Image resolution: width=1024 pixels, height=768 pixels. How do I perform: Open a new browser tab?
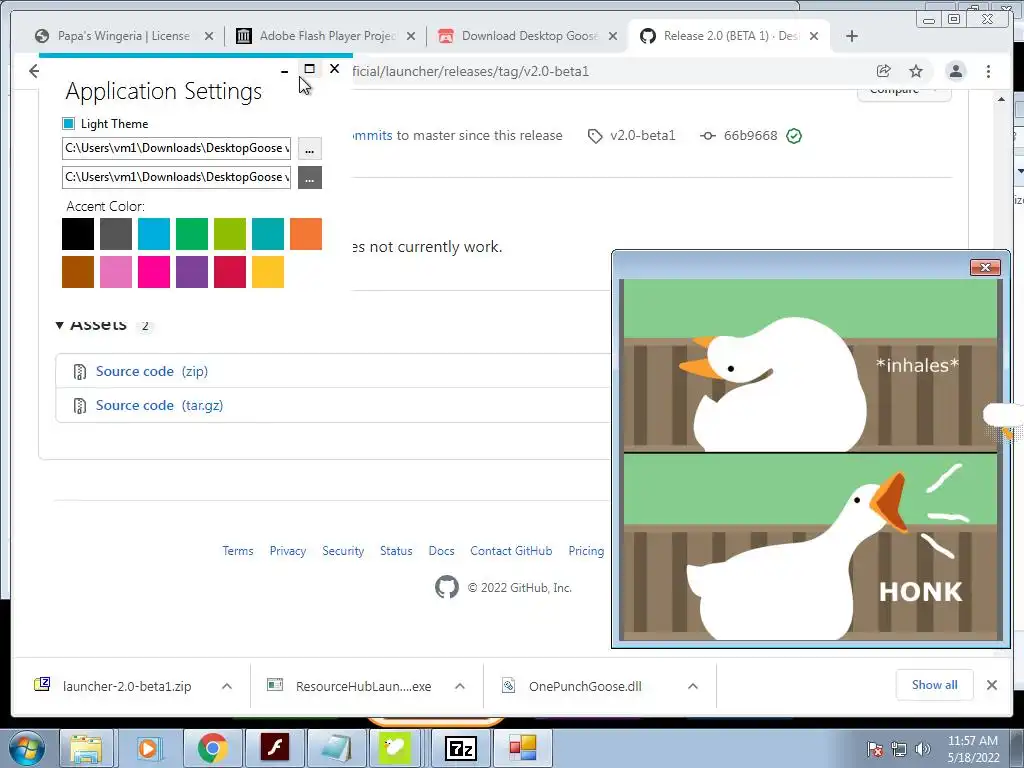(x=852, y=36)
